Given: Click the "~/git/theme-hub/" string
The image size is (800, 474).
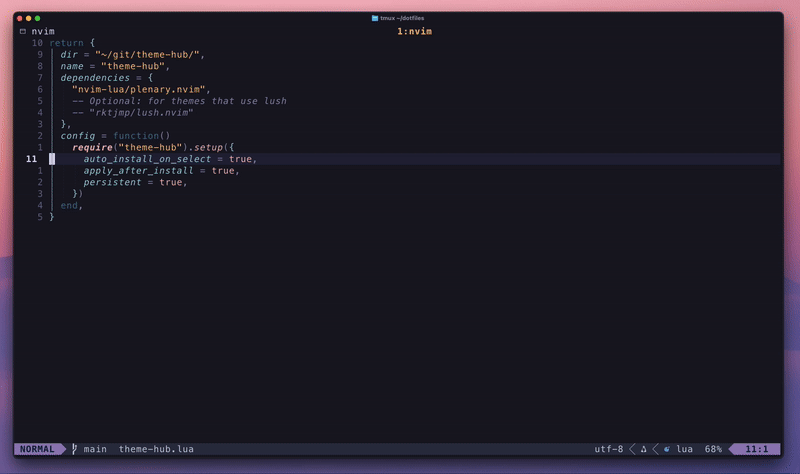Looking at the screenshot, I should point(147,55).
